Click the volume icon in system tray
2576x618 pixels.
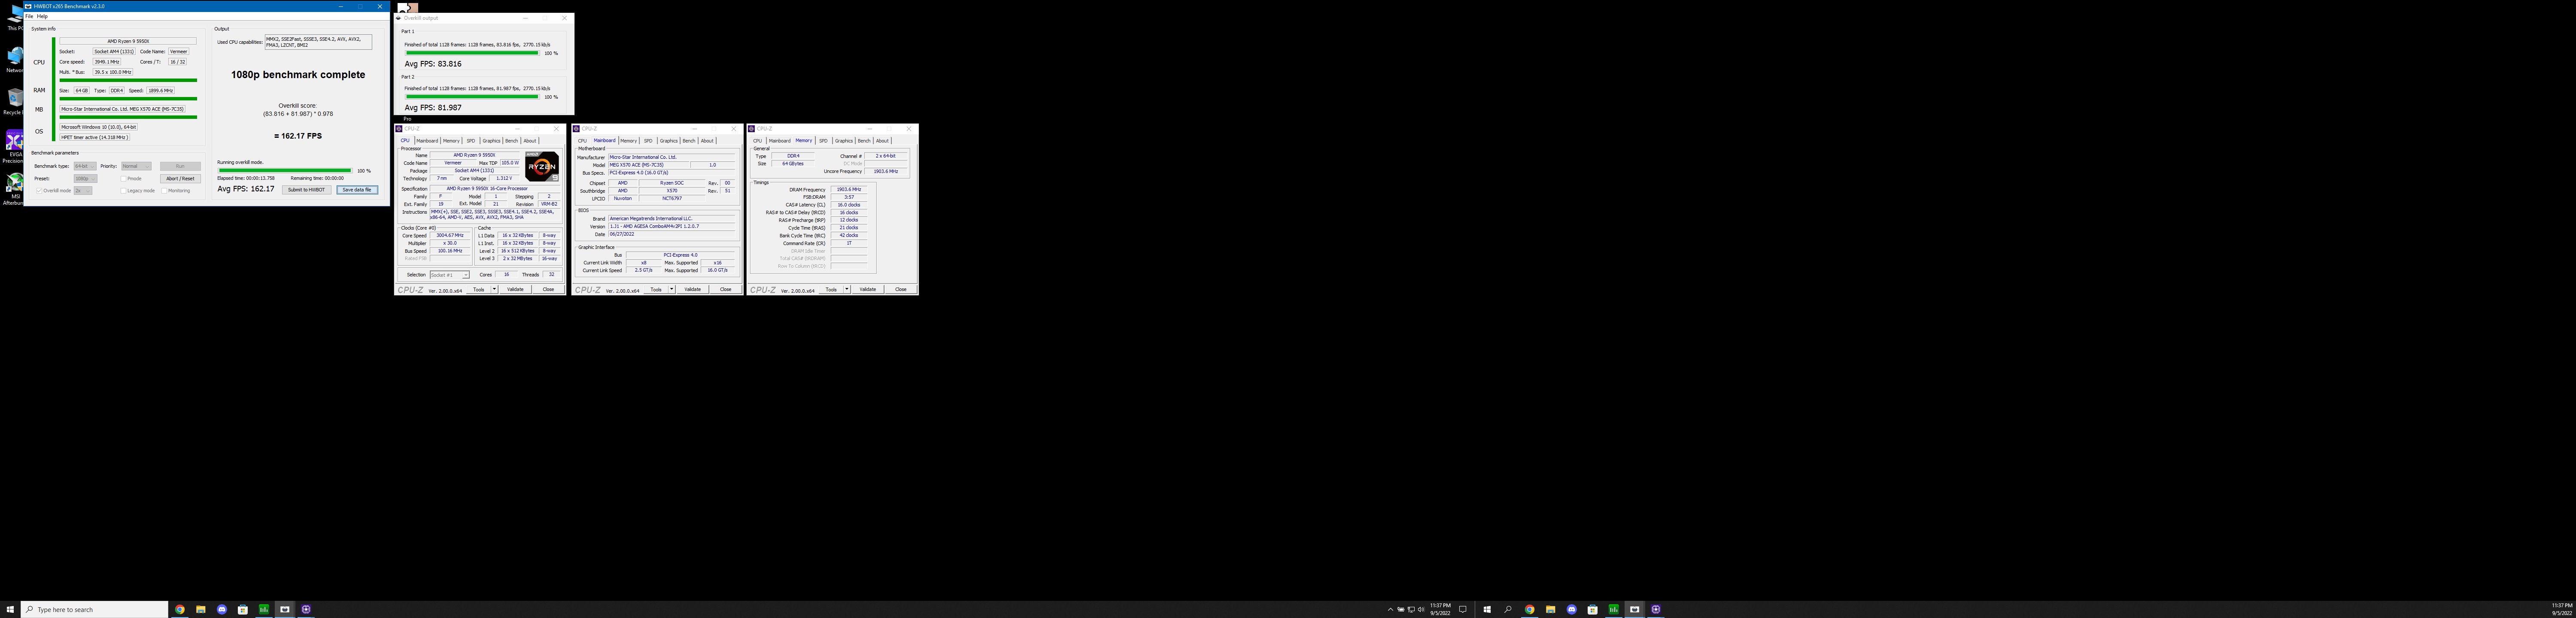(x=1421, y=609)
